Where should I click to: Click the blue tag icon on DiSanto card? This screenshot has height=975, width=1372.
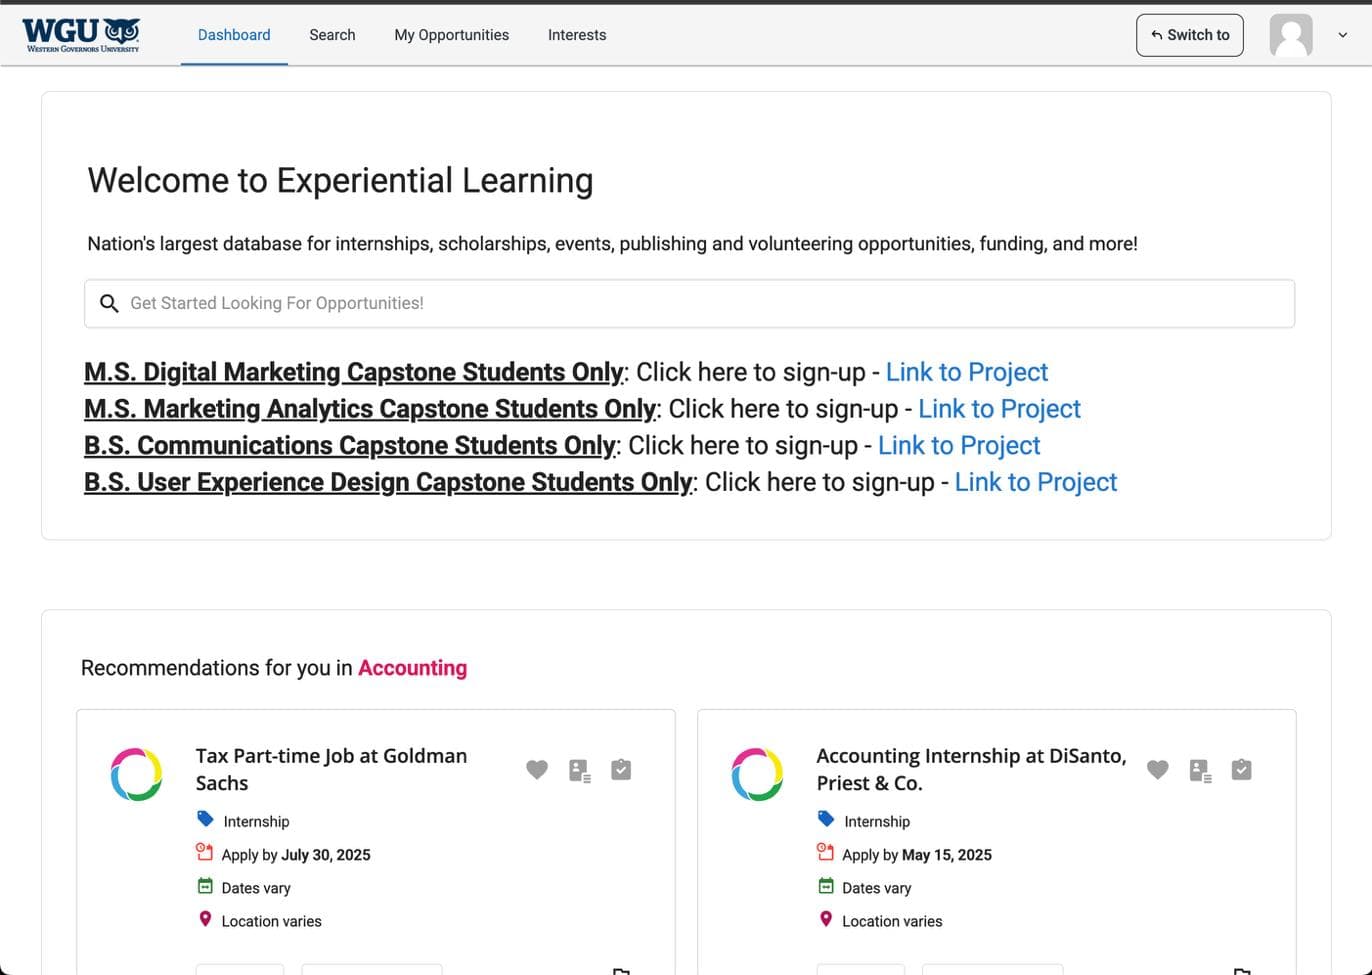pos(826,819)
